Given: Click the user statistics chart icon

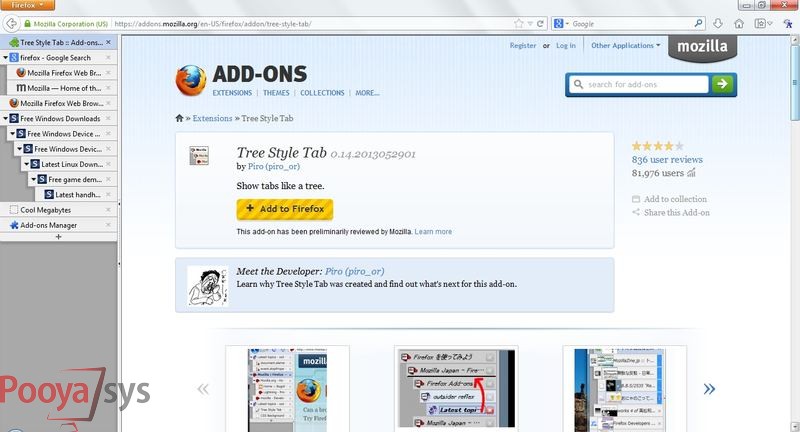Looking at the screenshot, I should [691, 173].
